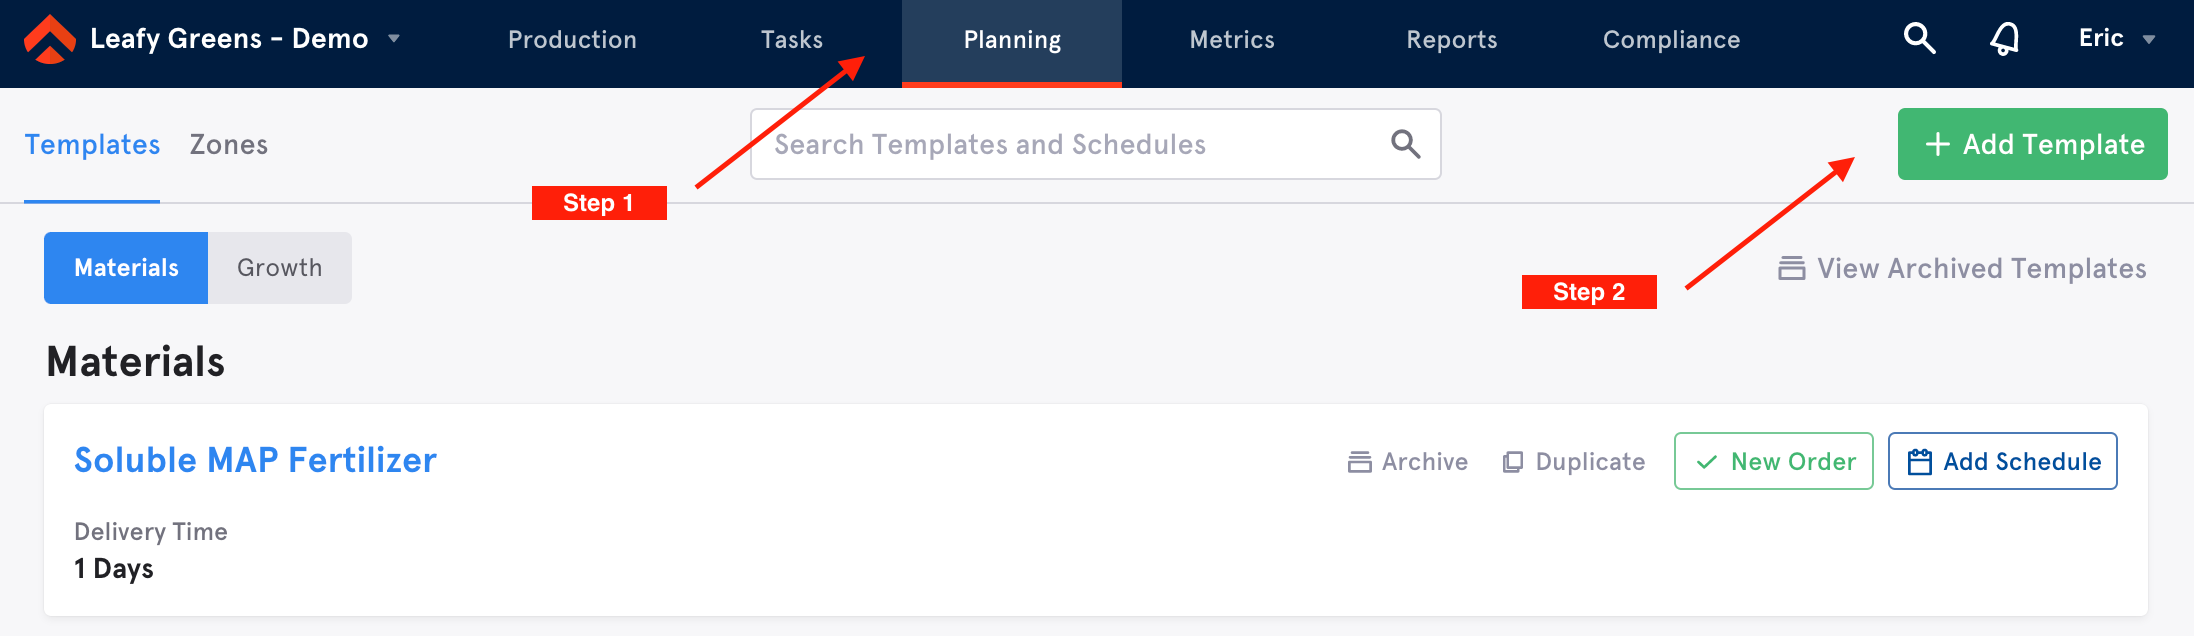Focus the Search Templates and Schedules field
The image size is (2194, 636).
(x=1095, y=144)
